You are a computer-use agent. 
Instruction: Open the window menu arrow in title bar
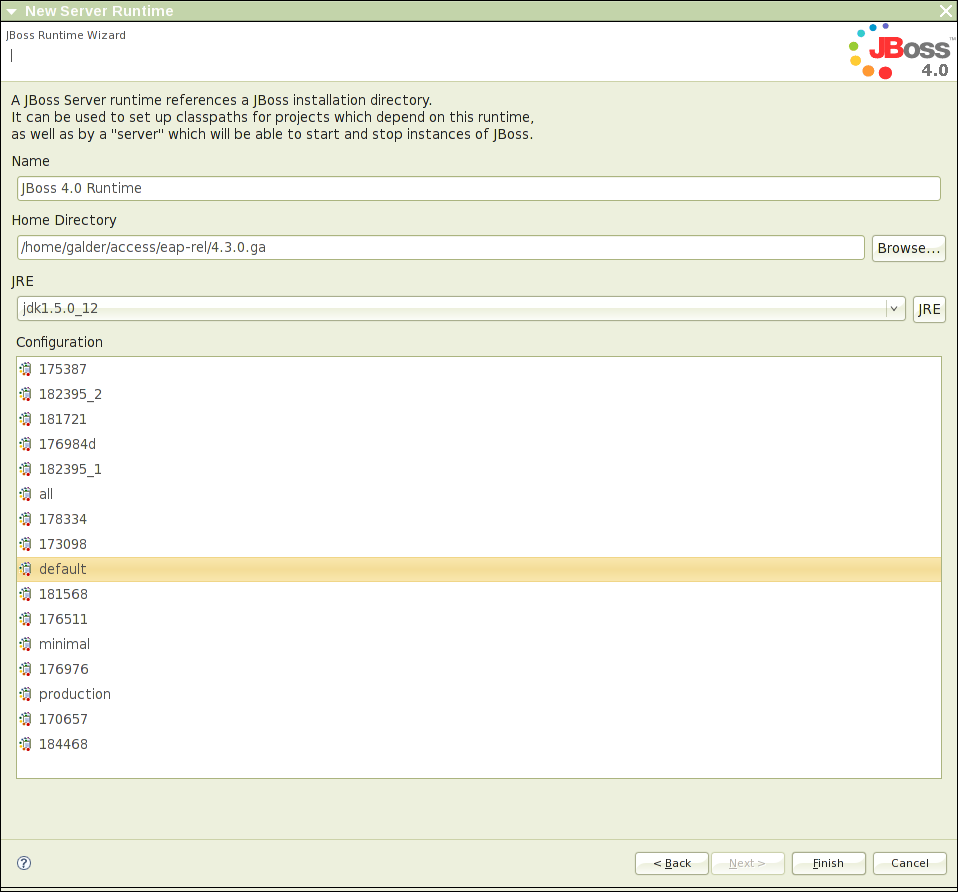coord(12,11)
